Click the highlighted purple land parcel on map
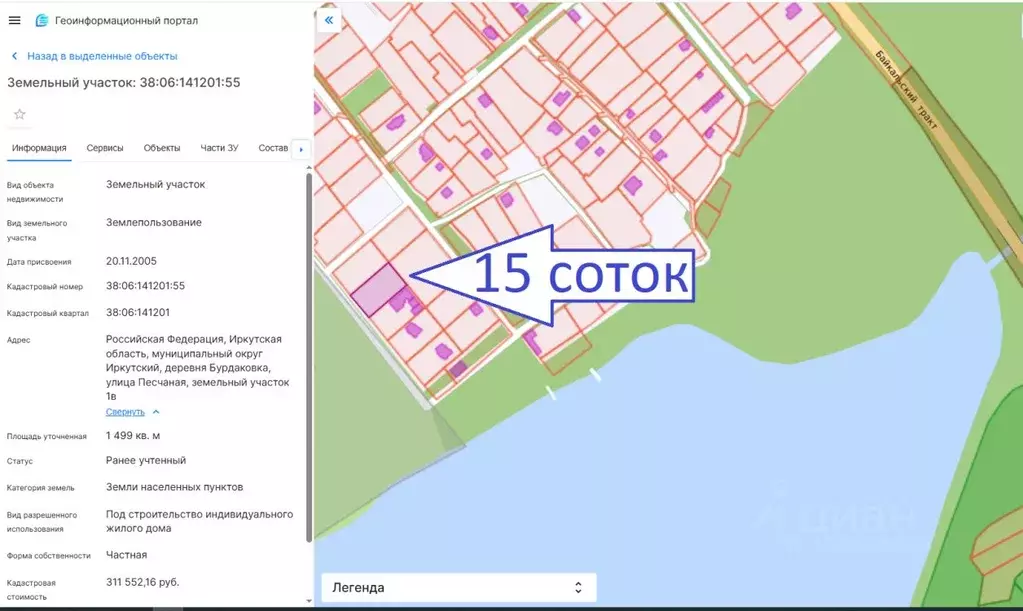This screenshot has height=611, width=1023. tap(380, 290)
